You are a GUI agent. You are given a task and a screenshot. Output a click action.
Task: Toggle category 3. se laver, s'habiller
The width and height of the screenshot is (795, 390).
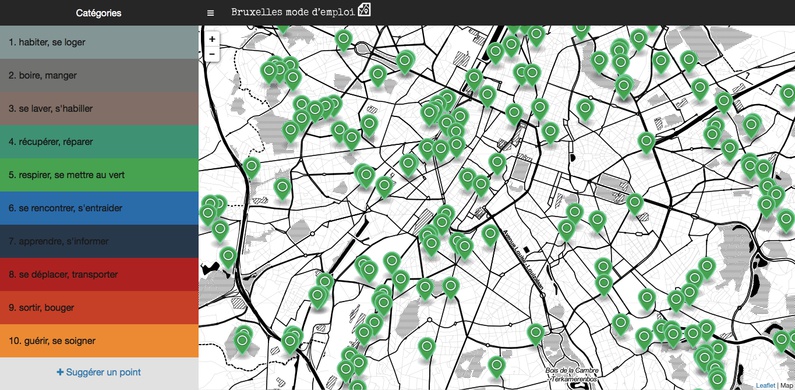coord(99,109)
